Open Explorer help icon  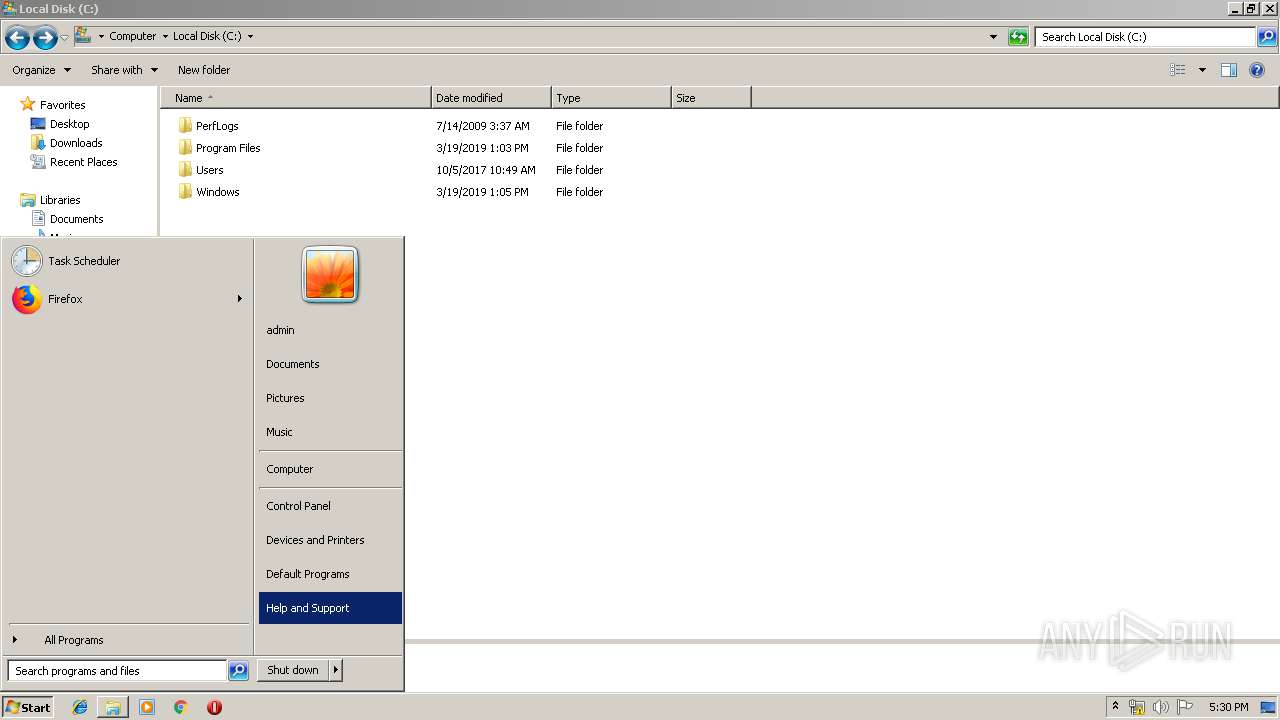pyautogui.click(x=1257, y=70)
